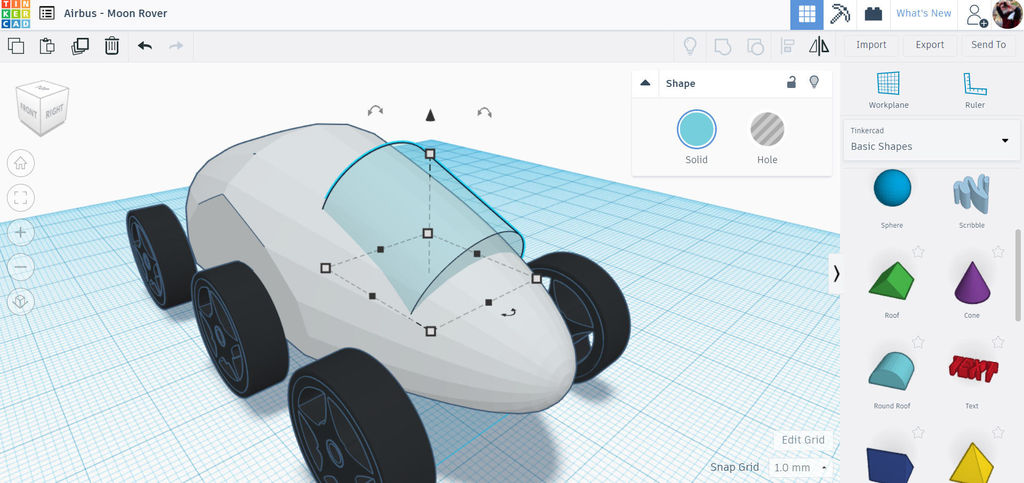Viewport: 1024px width, 483px height.
Task: Favorite the Roof shape star
Action: point(918,251)
